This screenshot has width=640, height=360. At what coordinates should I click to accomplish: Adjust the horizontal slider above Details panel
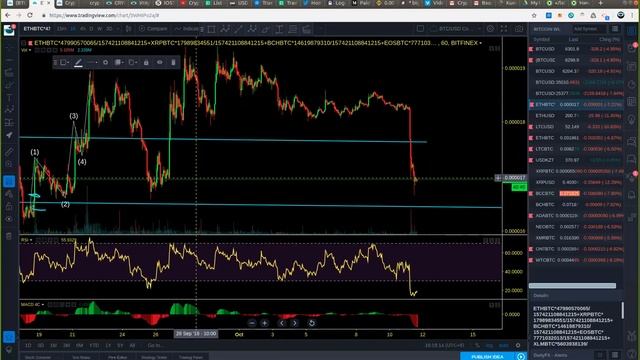pyautogui.click(x=572, y=286)
